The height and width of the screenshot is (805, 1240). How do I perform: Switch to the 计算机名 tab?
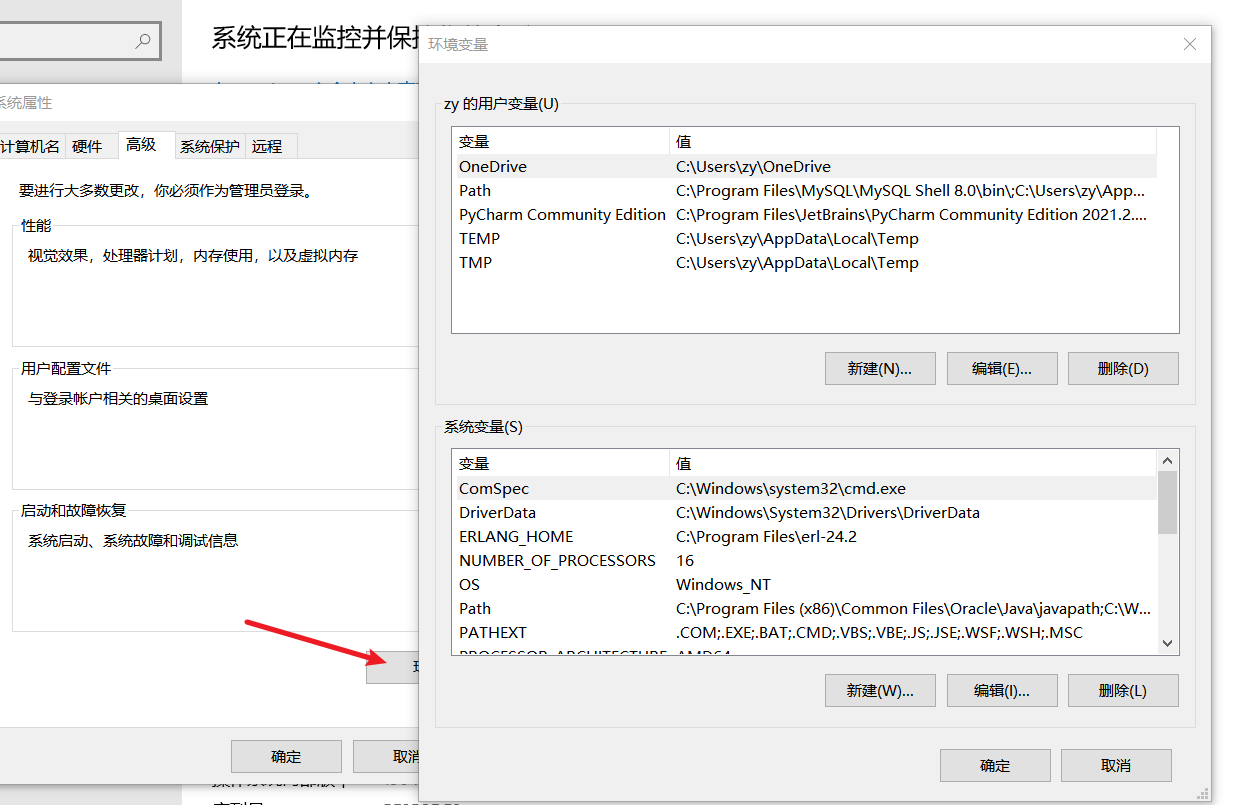click(x=30, y=146)
